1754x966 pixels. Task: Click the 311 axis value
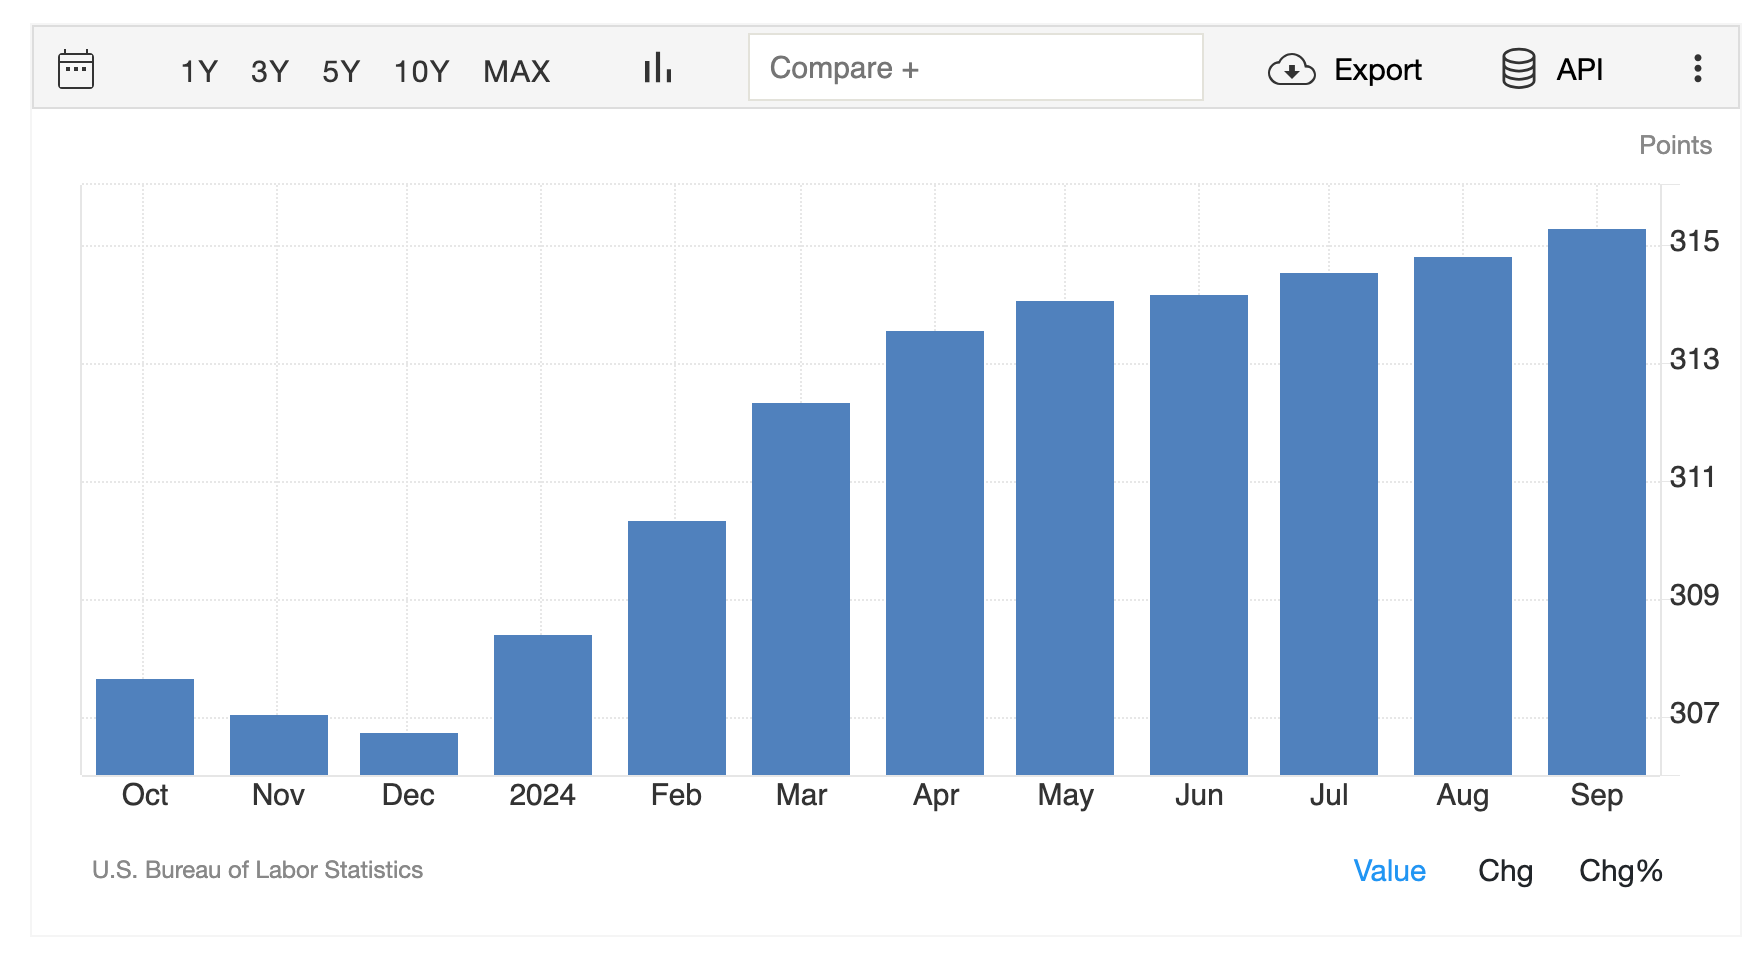(x=1694, y=477)
